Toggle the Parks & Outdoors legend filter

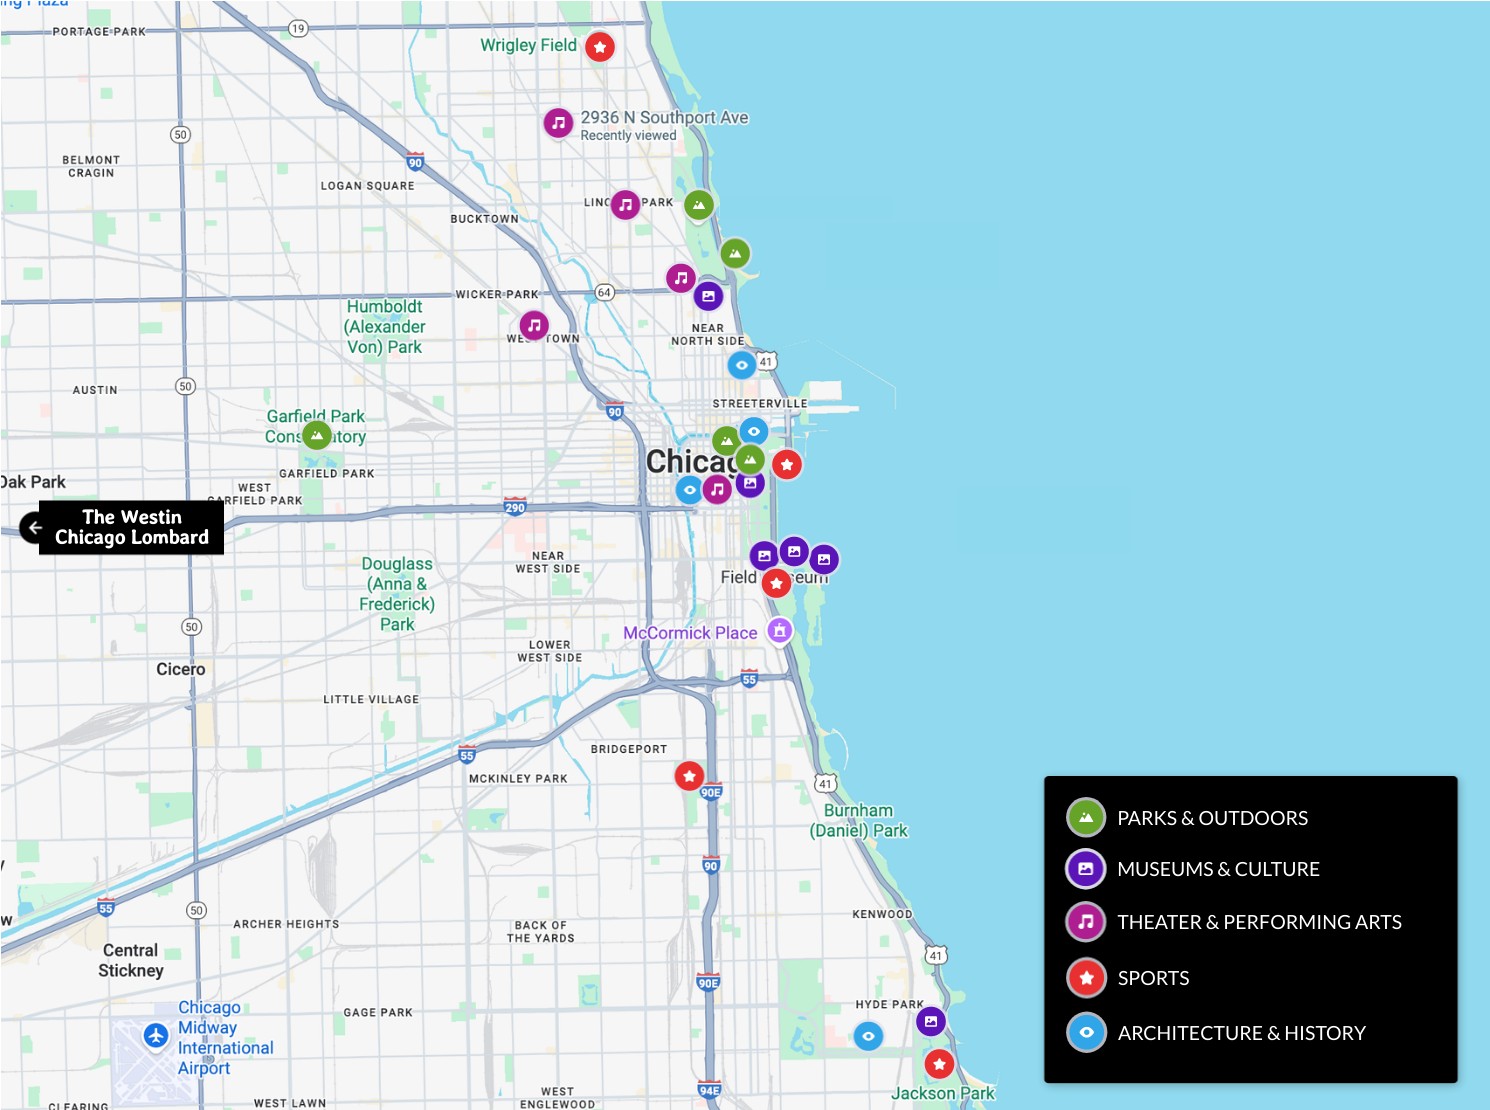tap(1086, 818)
